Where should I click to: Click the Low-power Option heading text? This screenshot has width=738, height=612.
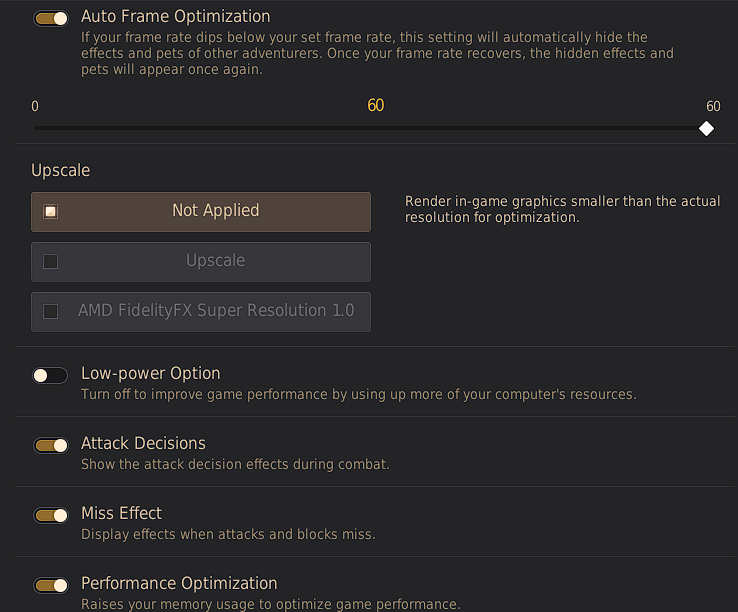(x=150, y=374)
